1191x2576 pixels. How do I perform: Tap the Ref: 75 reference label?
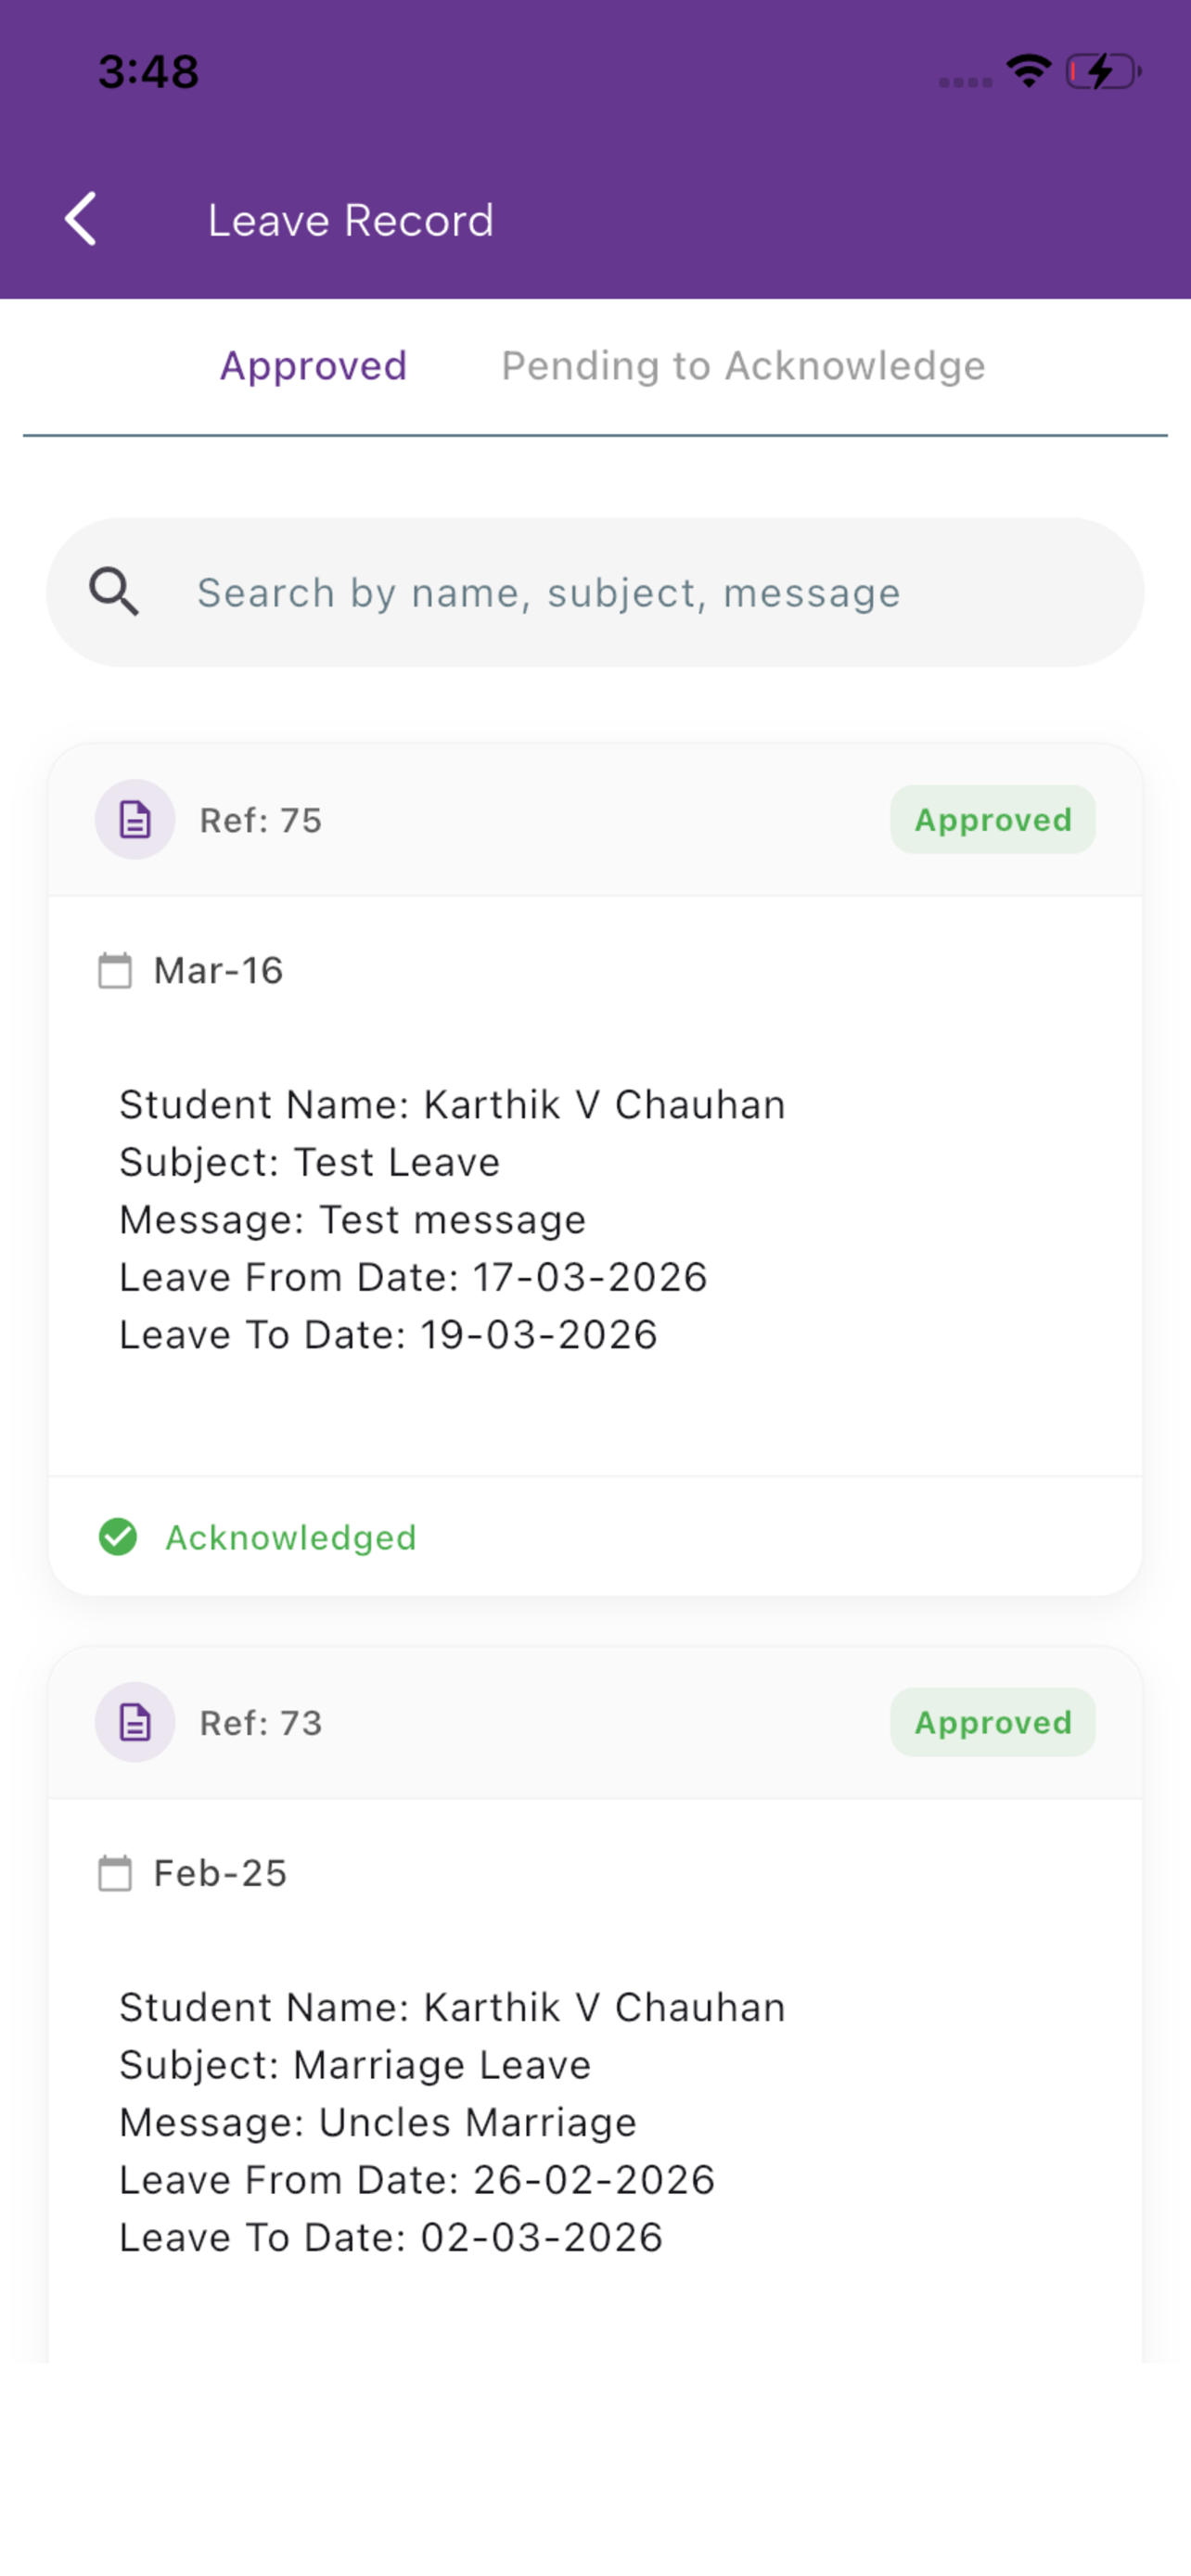[261, 820]
